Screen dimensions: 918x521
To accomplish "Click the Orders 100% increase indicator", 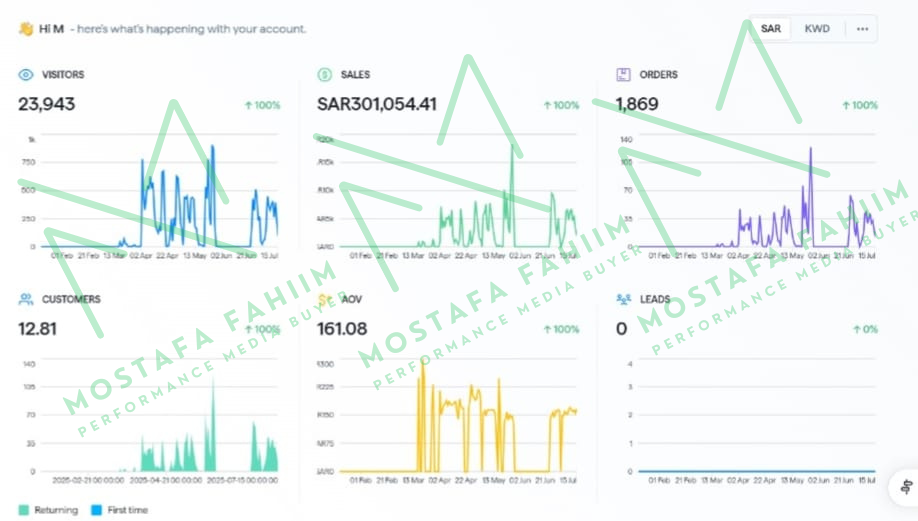I will point(860,105).
